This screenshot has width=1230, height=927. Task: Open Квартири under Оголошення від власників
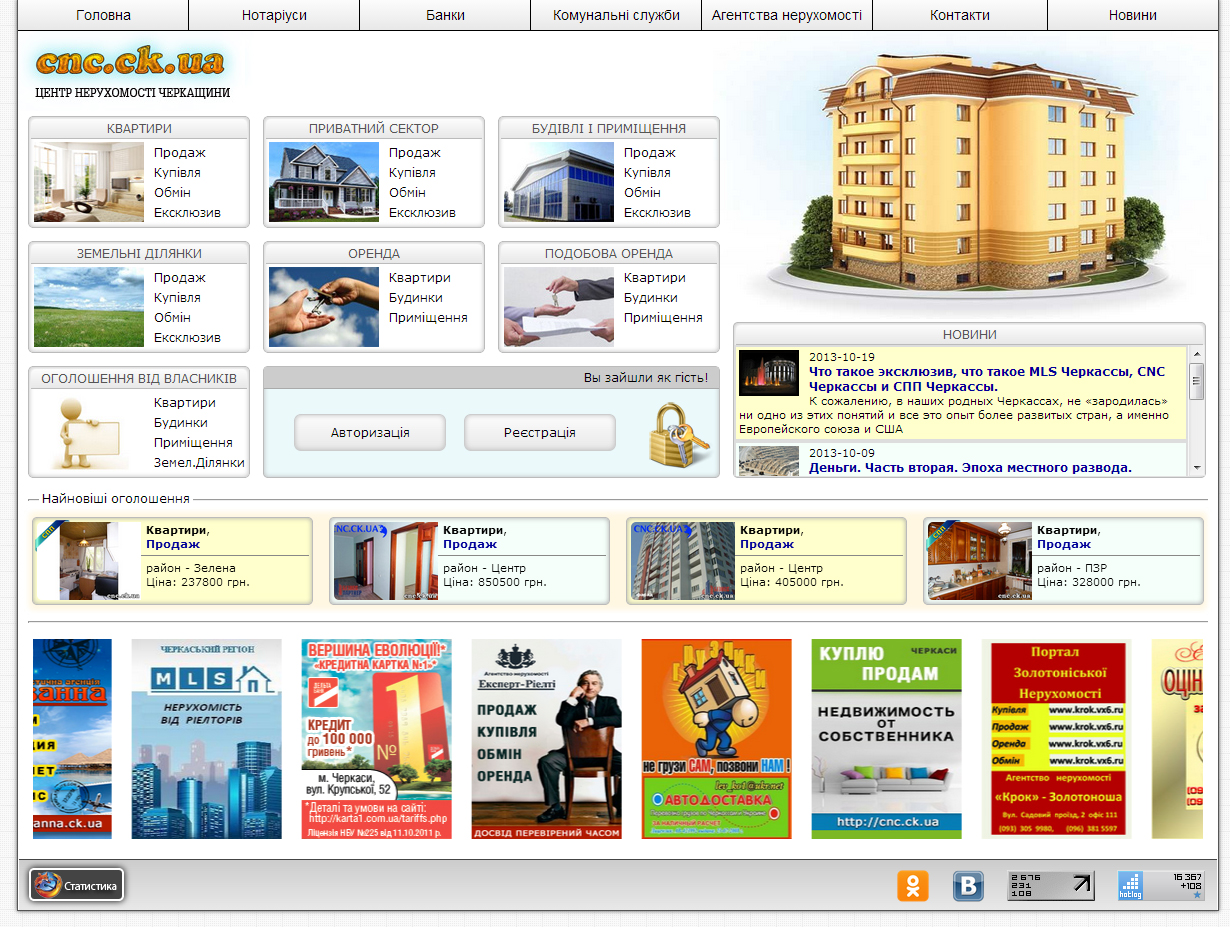pos(185,403)
